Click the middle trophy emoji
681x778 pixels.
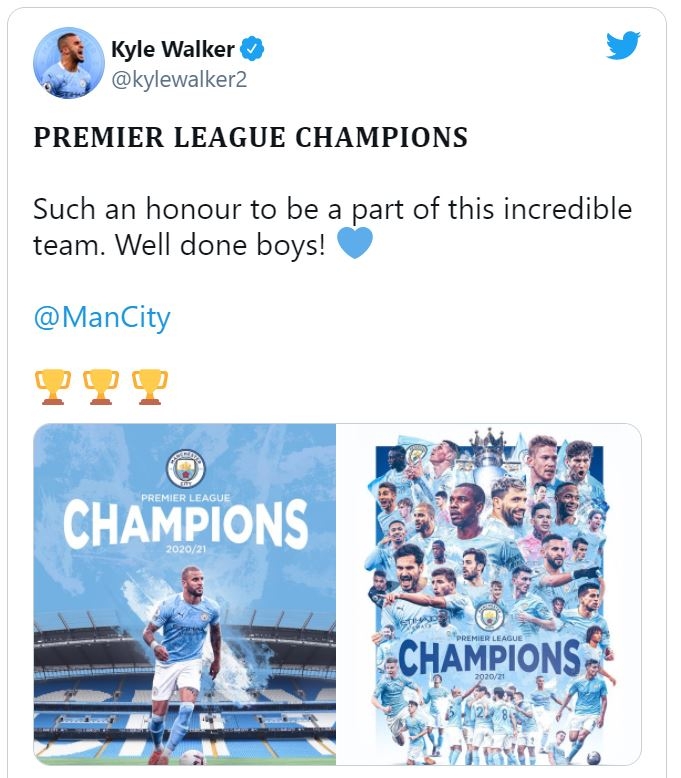click(x=101, y=384)
